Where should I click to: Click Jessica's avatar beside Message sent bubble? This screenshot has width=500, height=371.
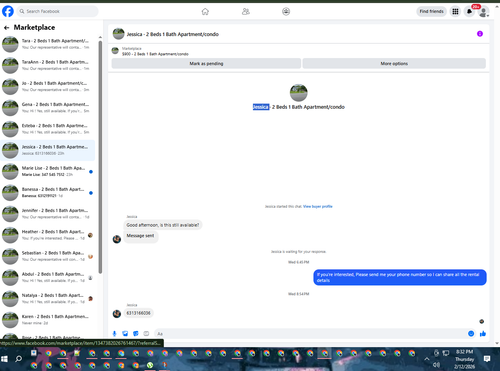117,239
